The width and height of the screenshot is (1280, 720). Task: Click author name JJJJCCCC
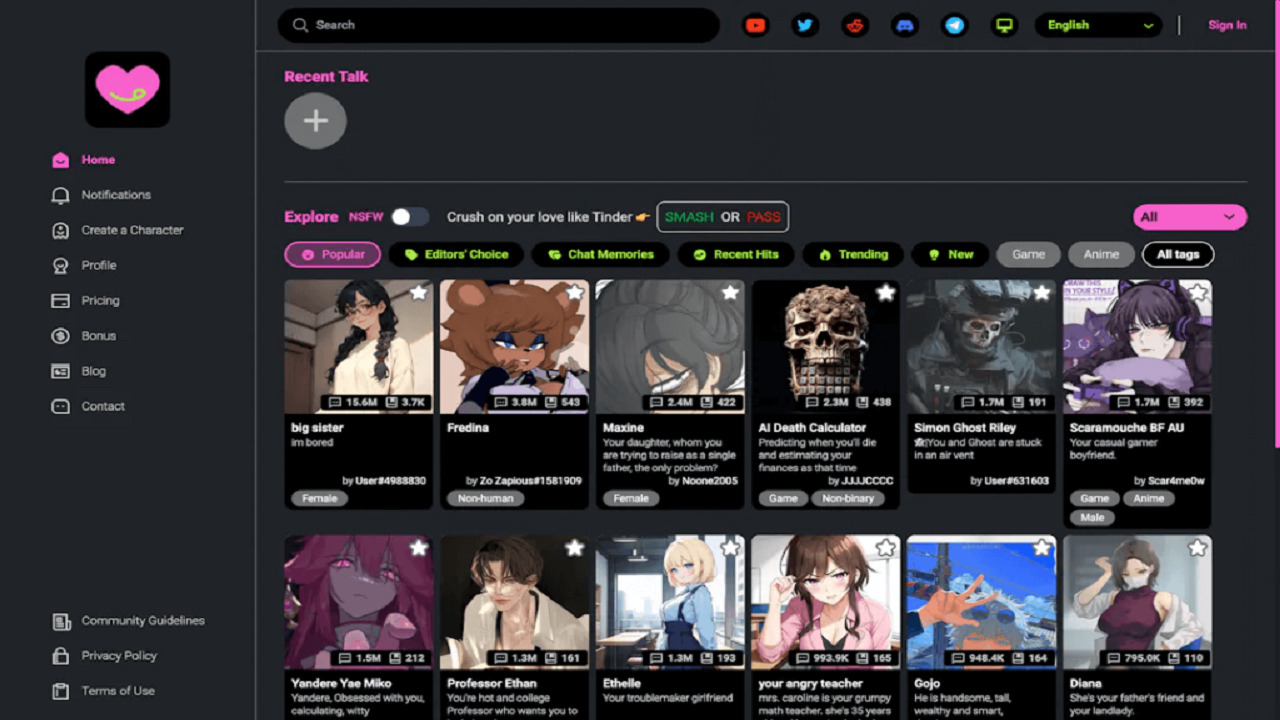(867, 481)
